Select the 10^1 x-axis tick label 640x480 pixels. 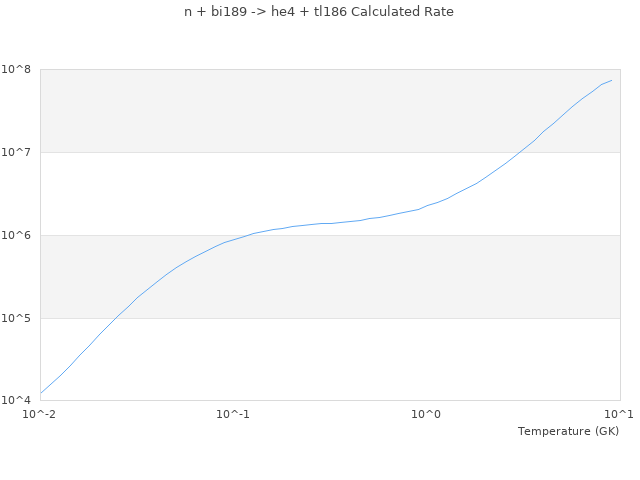[620, 414]
